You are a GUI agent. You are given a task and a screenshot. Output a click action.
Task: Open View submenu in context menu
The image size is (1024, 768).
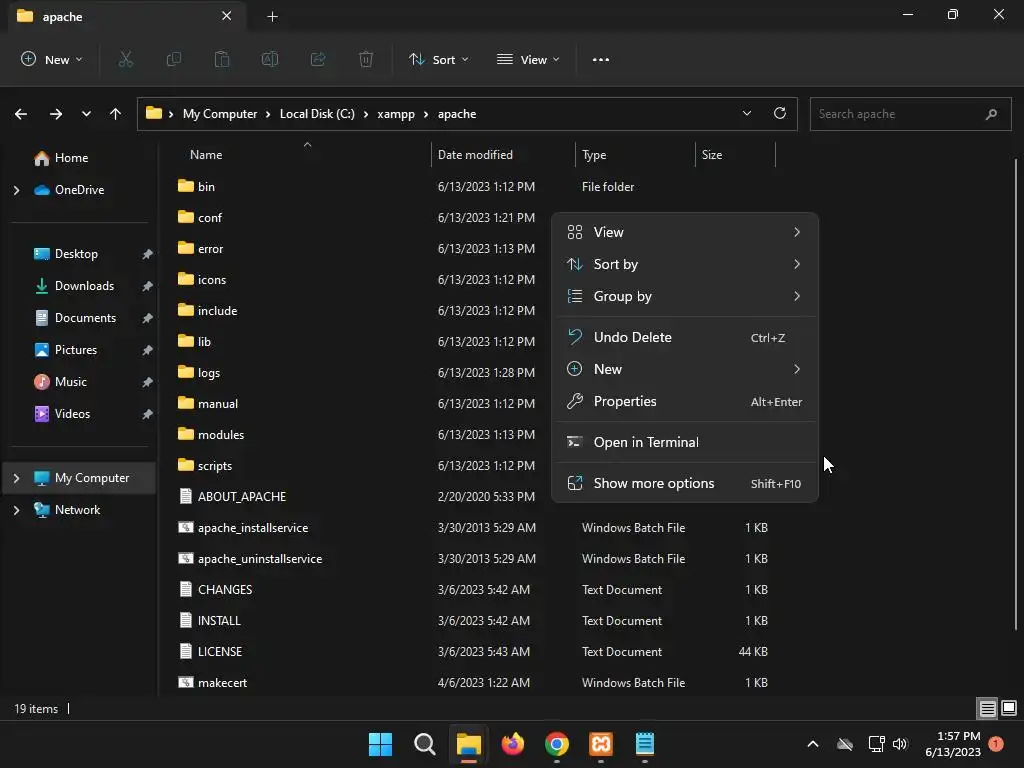click(684, 232)
